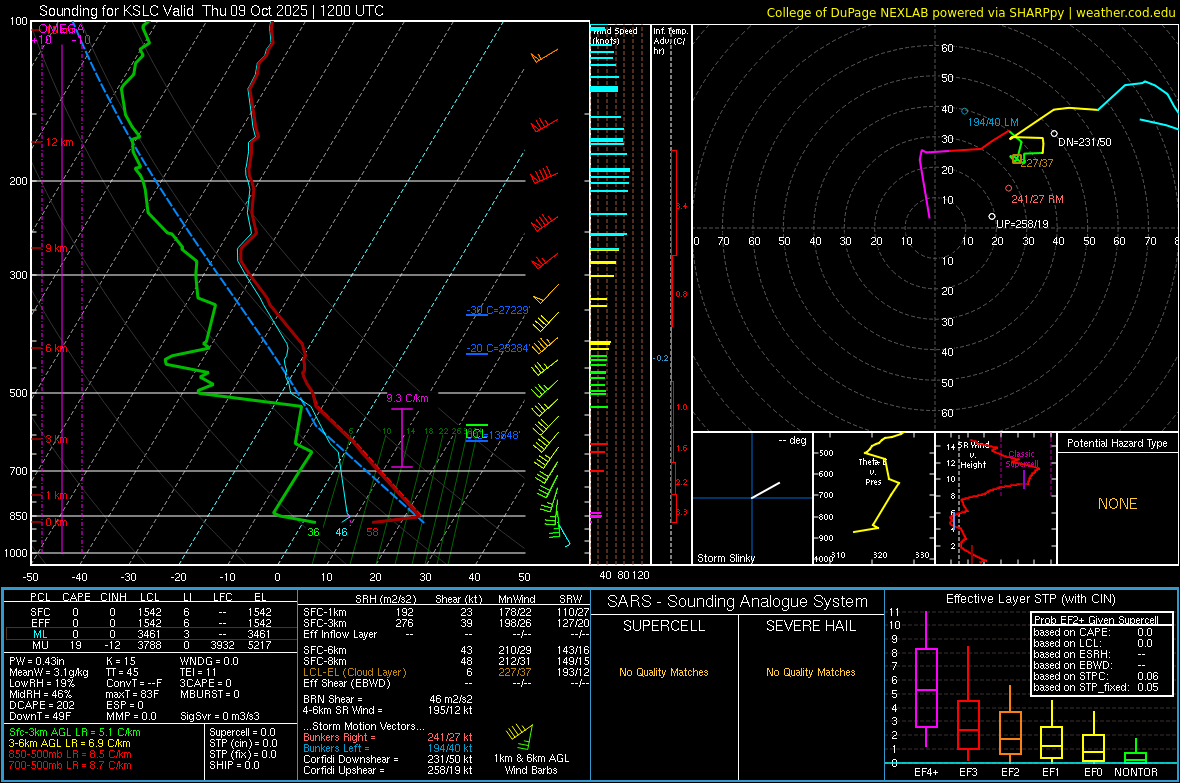Select the highlighted ML parcel row
The height and width of the screenshot is (783, 1180).
coord(151,634)
